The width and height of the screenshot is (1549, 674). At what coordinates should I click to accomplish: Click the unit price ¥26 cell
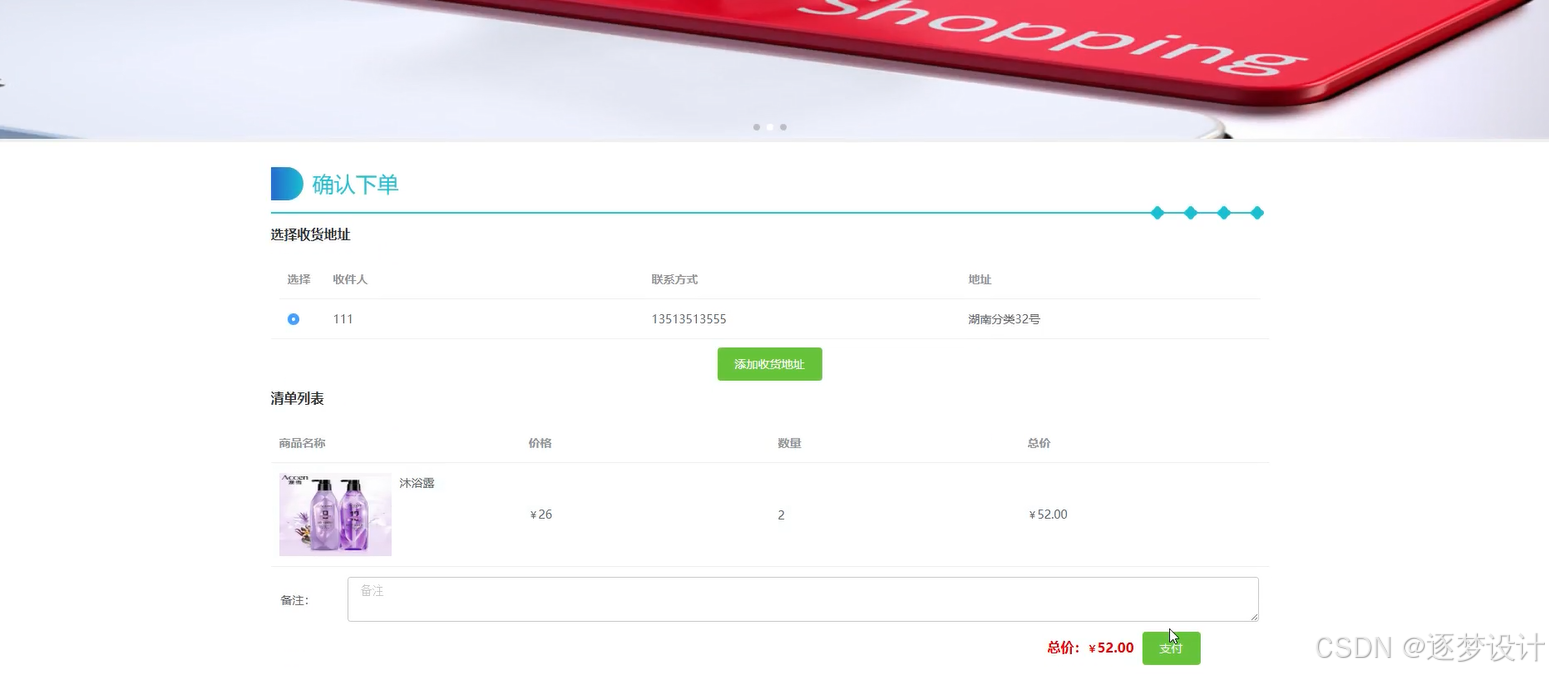pyautogui.click(x=541, y=515)
